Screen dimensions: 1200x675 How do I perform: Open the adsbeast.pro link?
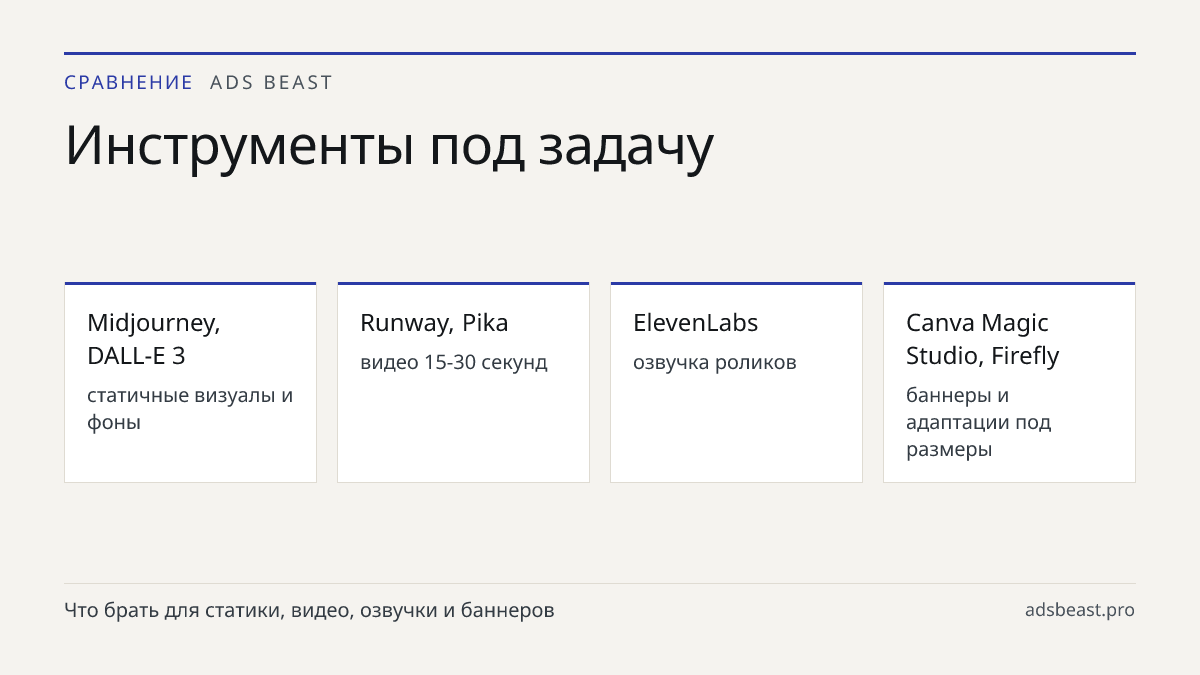tap(1080, 610)
